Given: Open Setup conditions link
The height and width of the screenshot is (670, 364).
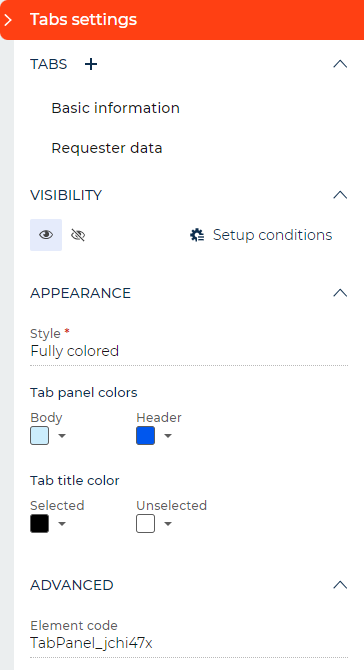Looking at the screenshot, I should (x=273, y=235).
